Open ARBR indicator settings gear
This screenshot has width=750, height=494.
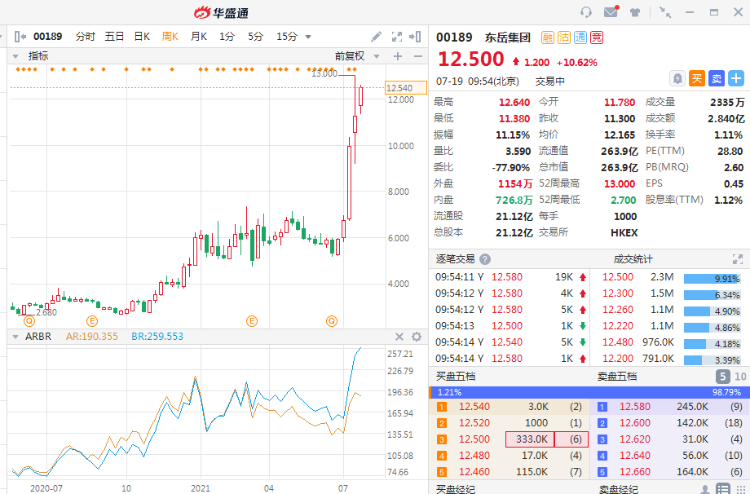coord(417,337)
